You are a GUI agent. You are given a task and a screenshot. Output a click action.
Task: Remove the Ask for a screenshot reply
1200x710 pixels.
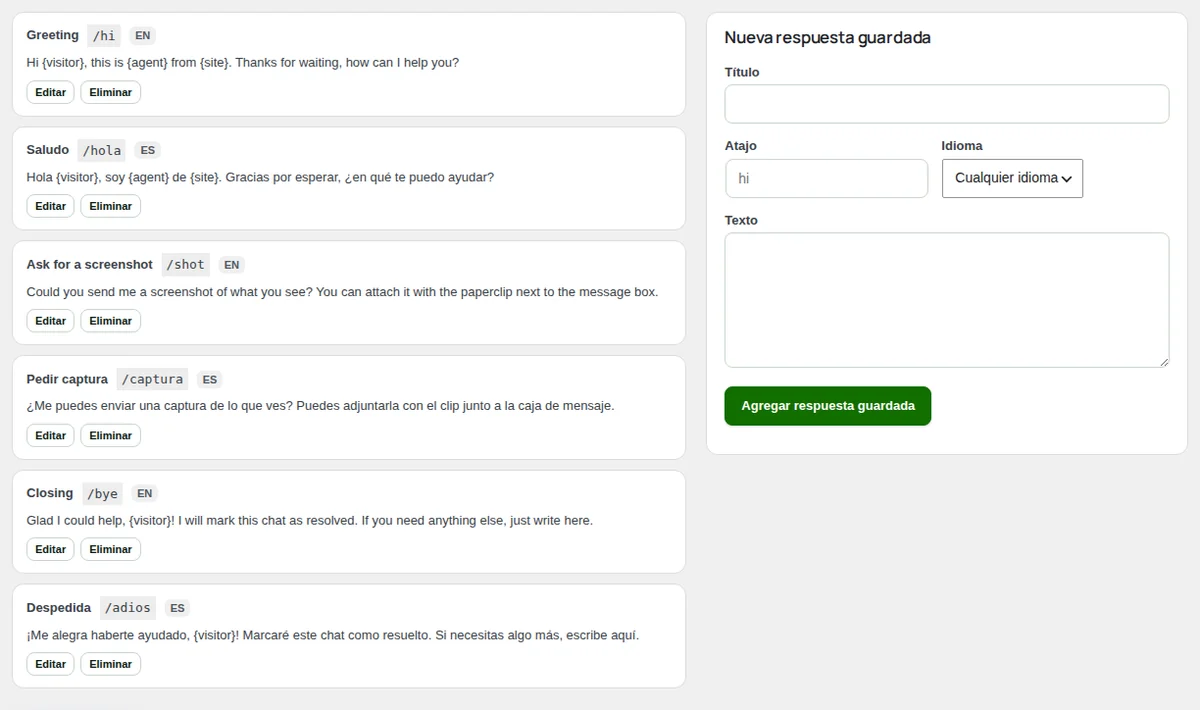click(111, 321)
